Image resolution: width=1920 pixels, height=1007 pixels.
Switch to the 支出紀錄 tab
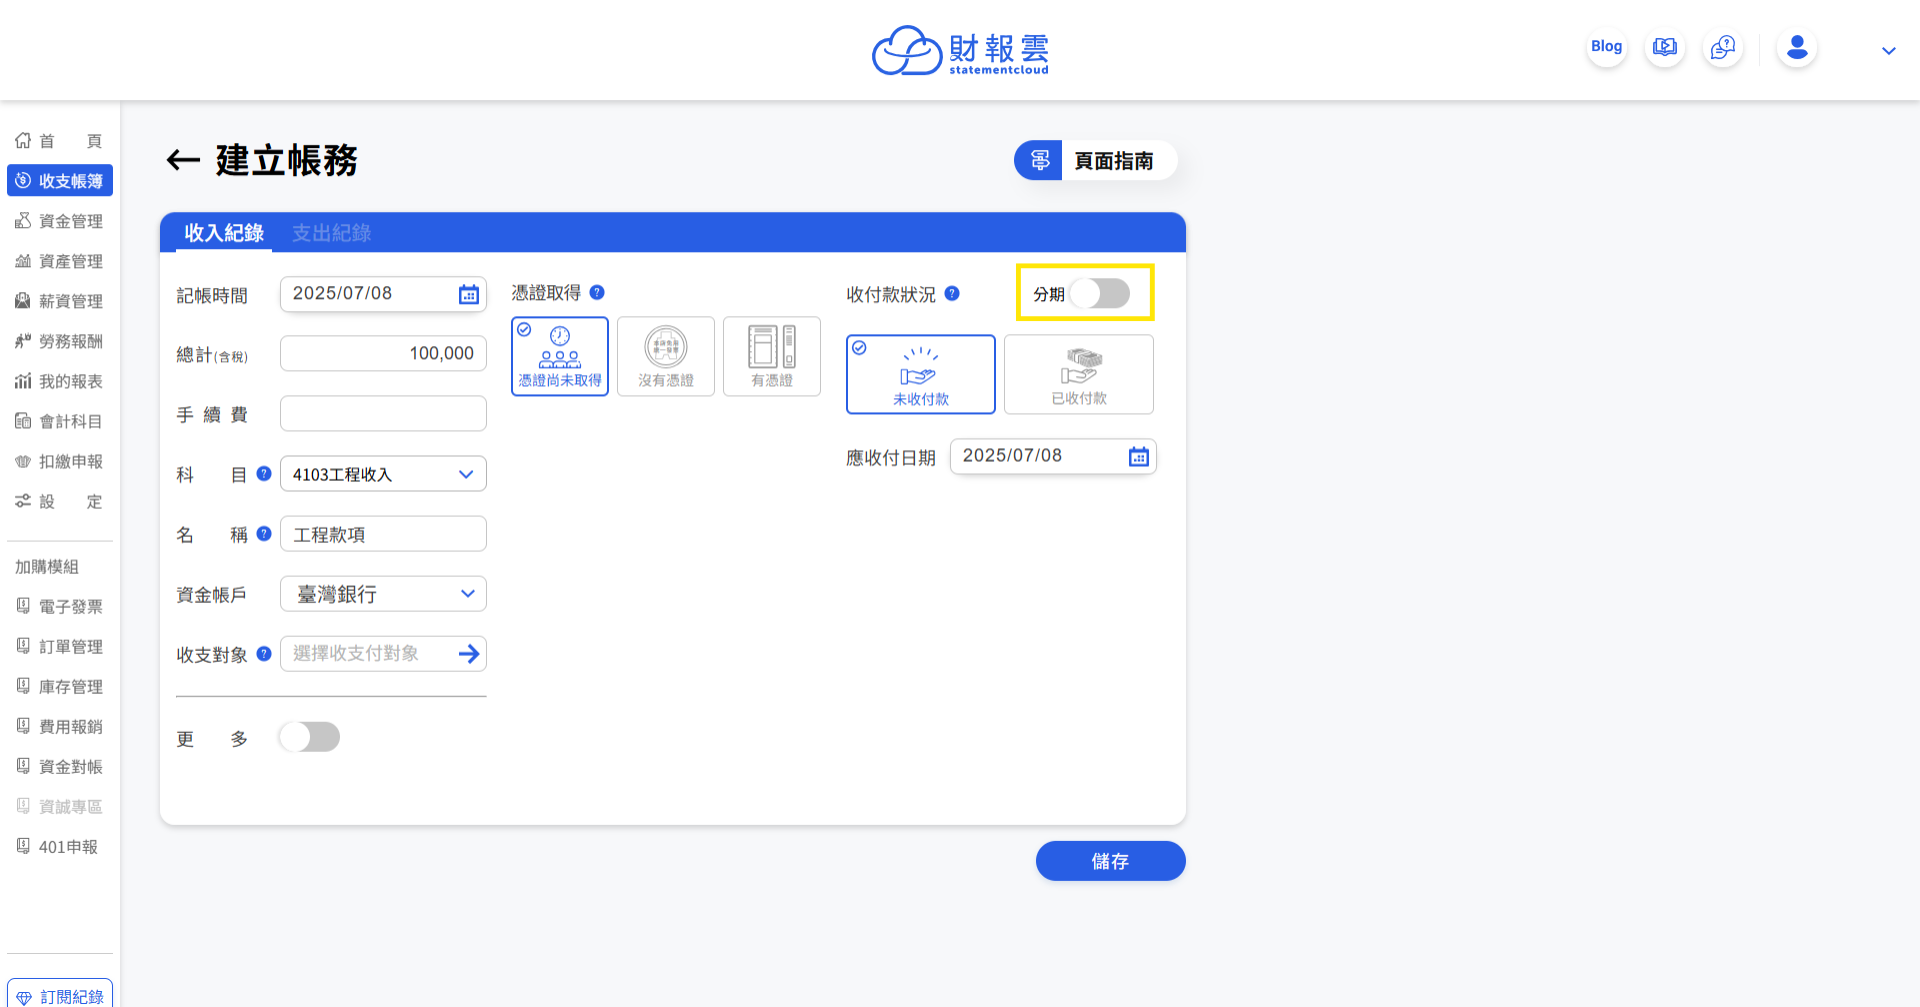pos(332,233)
